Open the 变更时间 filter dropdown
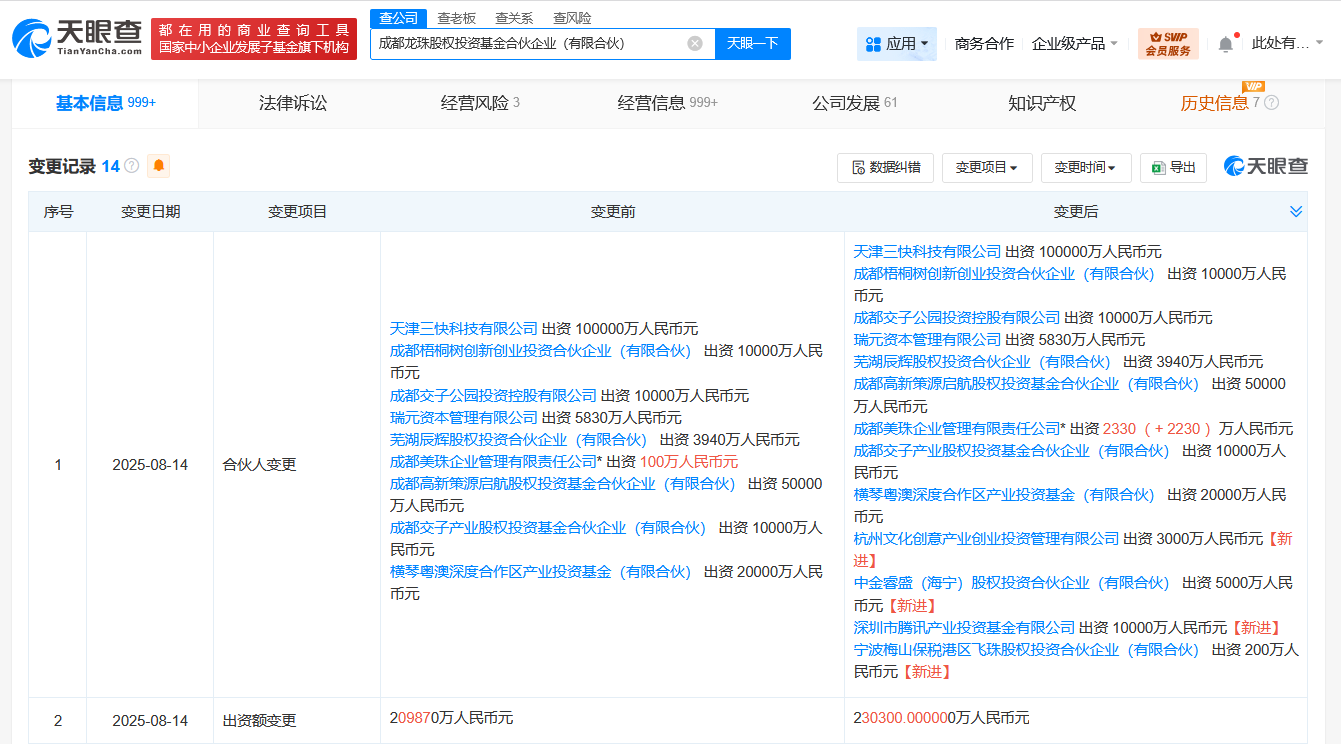1341x744 pixels. [x=1086, y=167]
